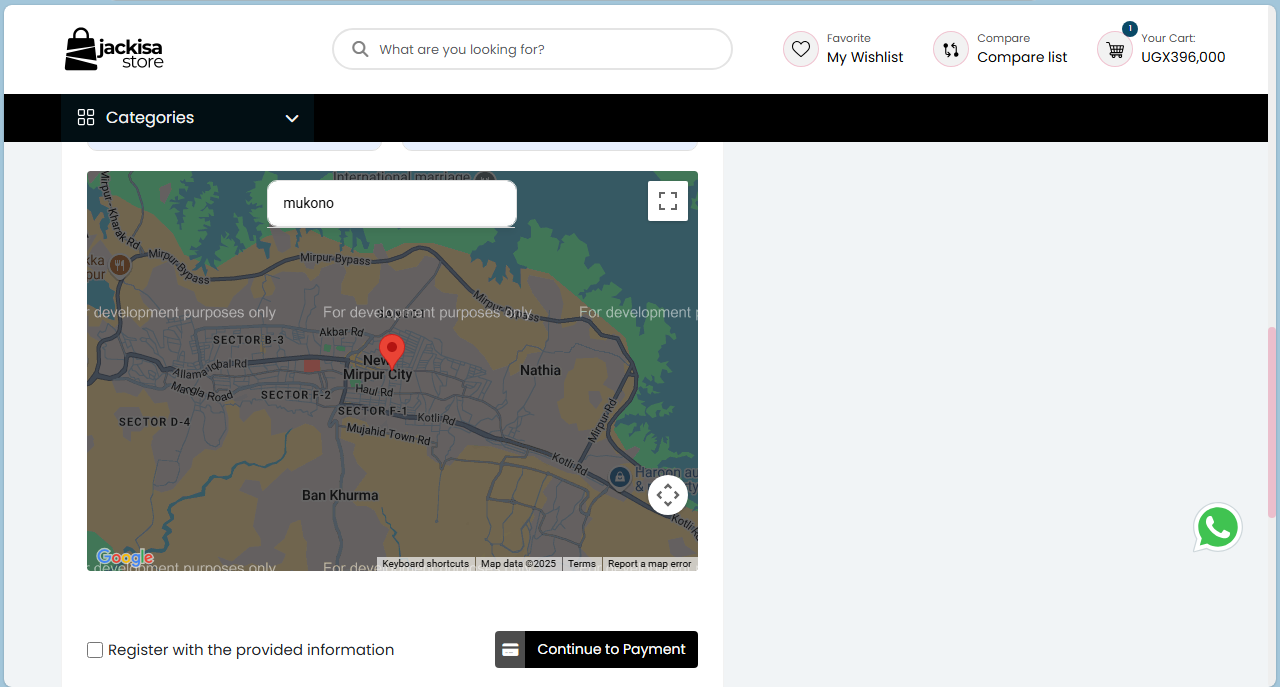The image size is (1280, 687).
Task: Select the Compare list arrows icon
Action: (950, 48)
